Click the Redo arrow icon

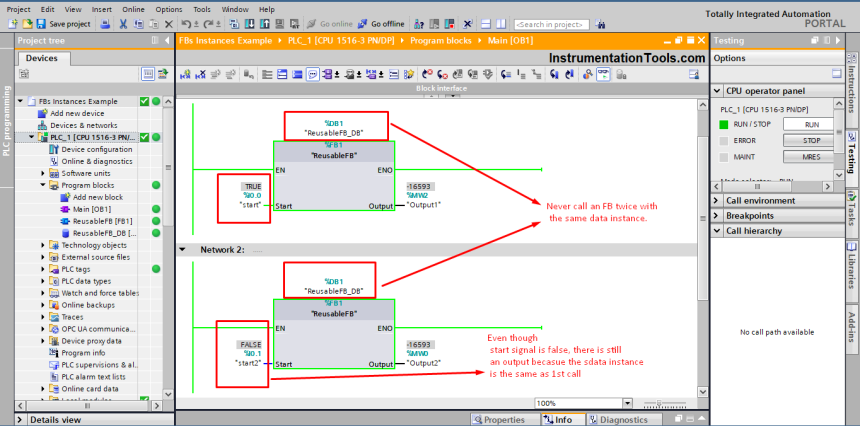click(208, 24)
